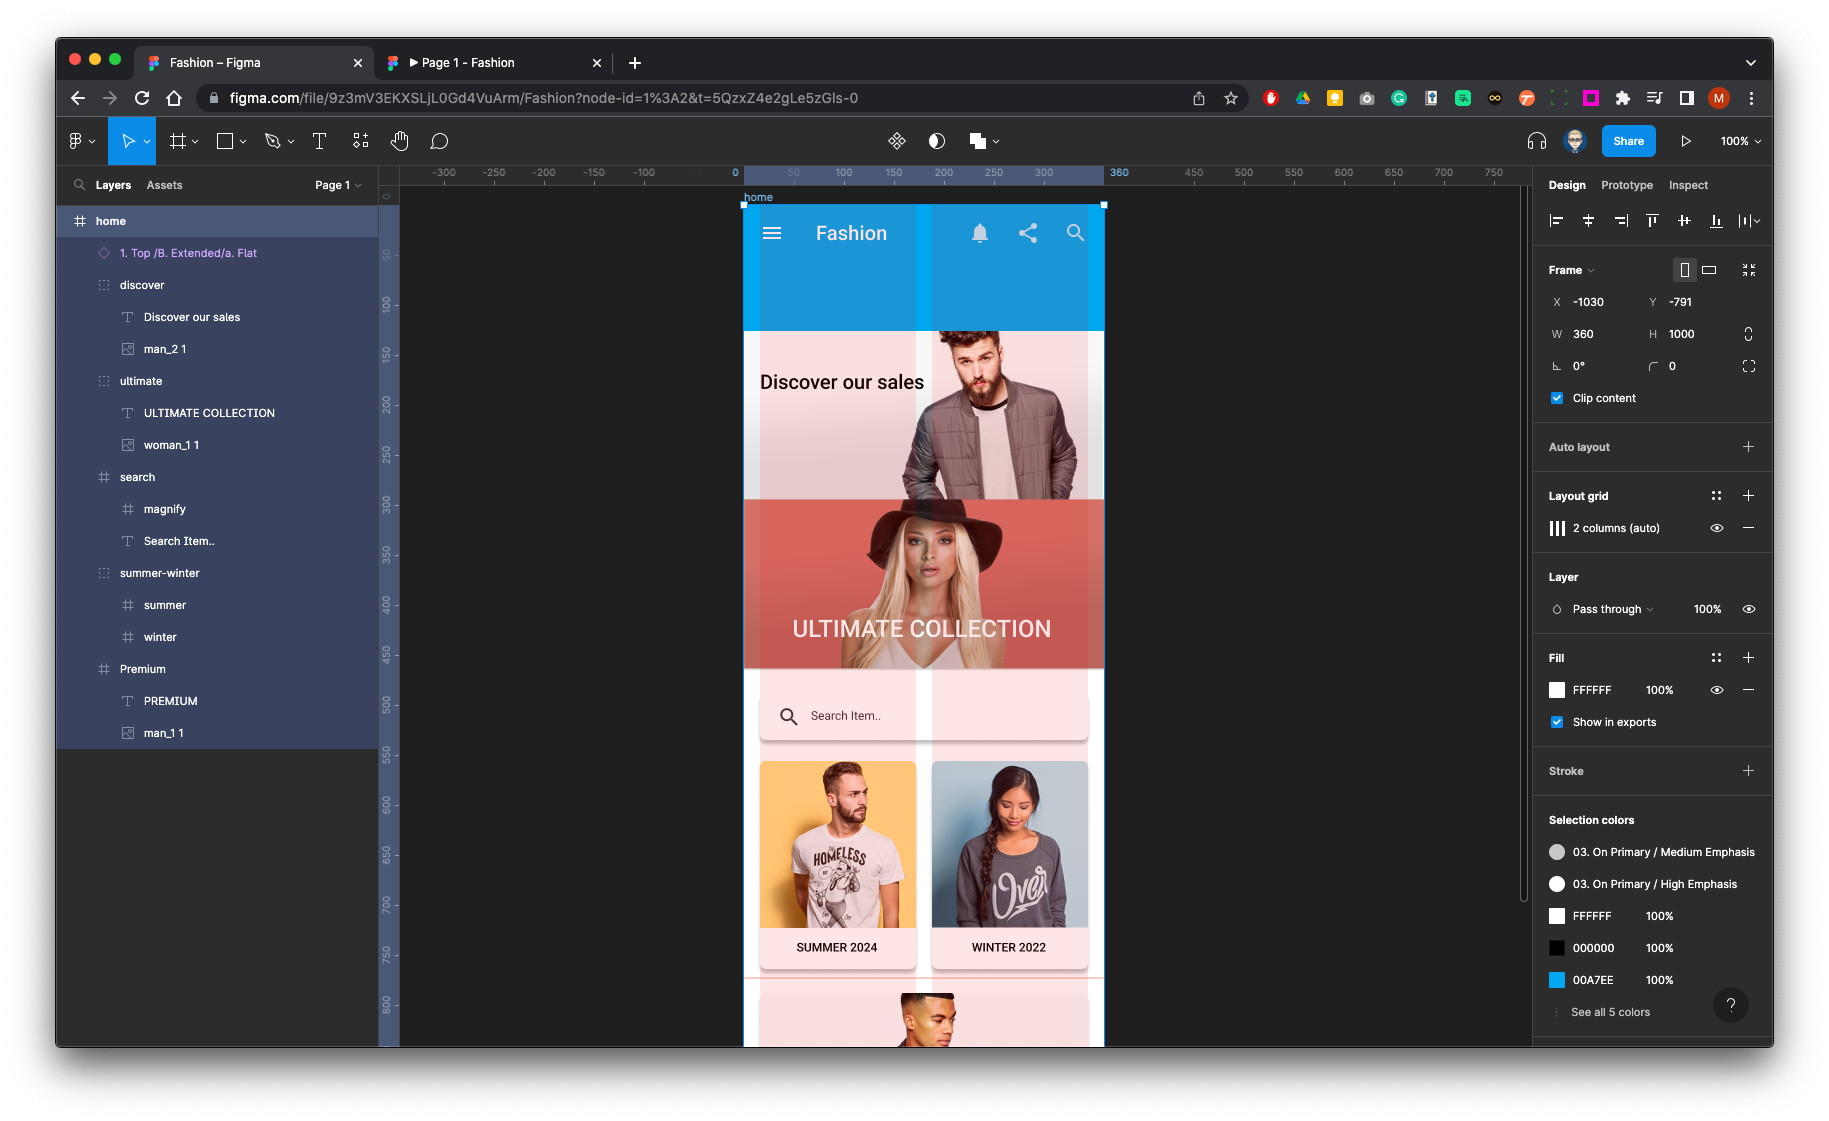Image resolution: width=1829 pixels, height=1121 pixels.
Task: Expand the Frame tools dropdown arrow
Action: point(195,142)
